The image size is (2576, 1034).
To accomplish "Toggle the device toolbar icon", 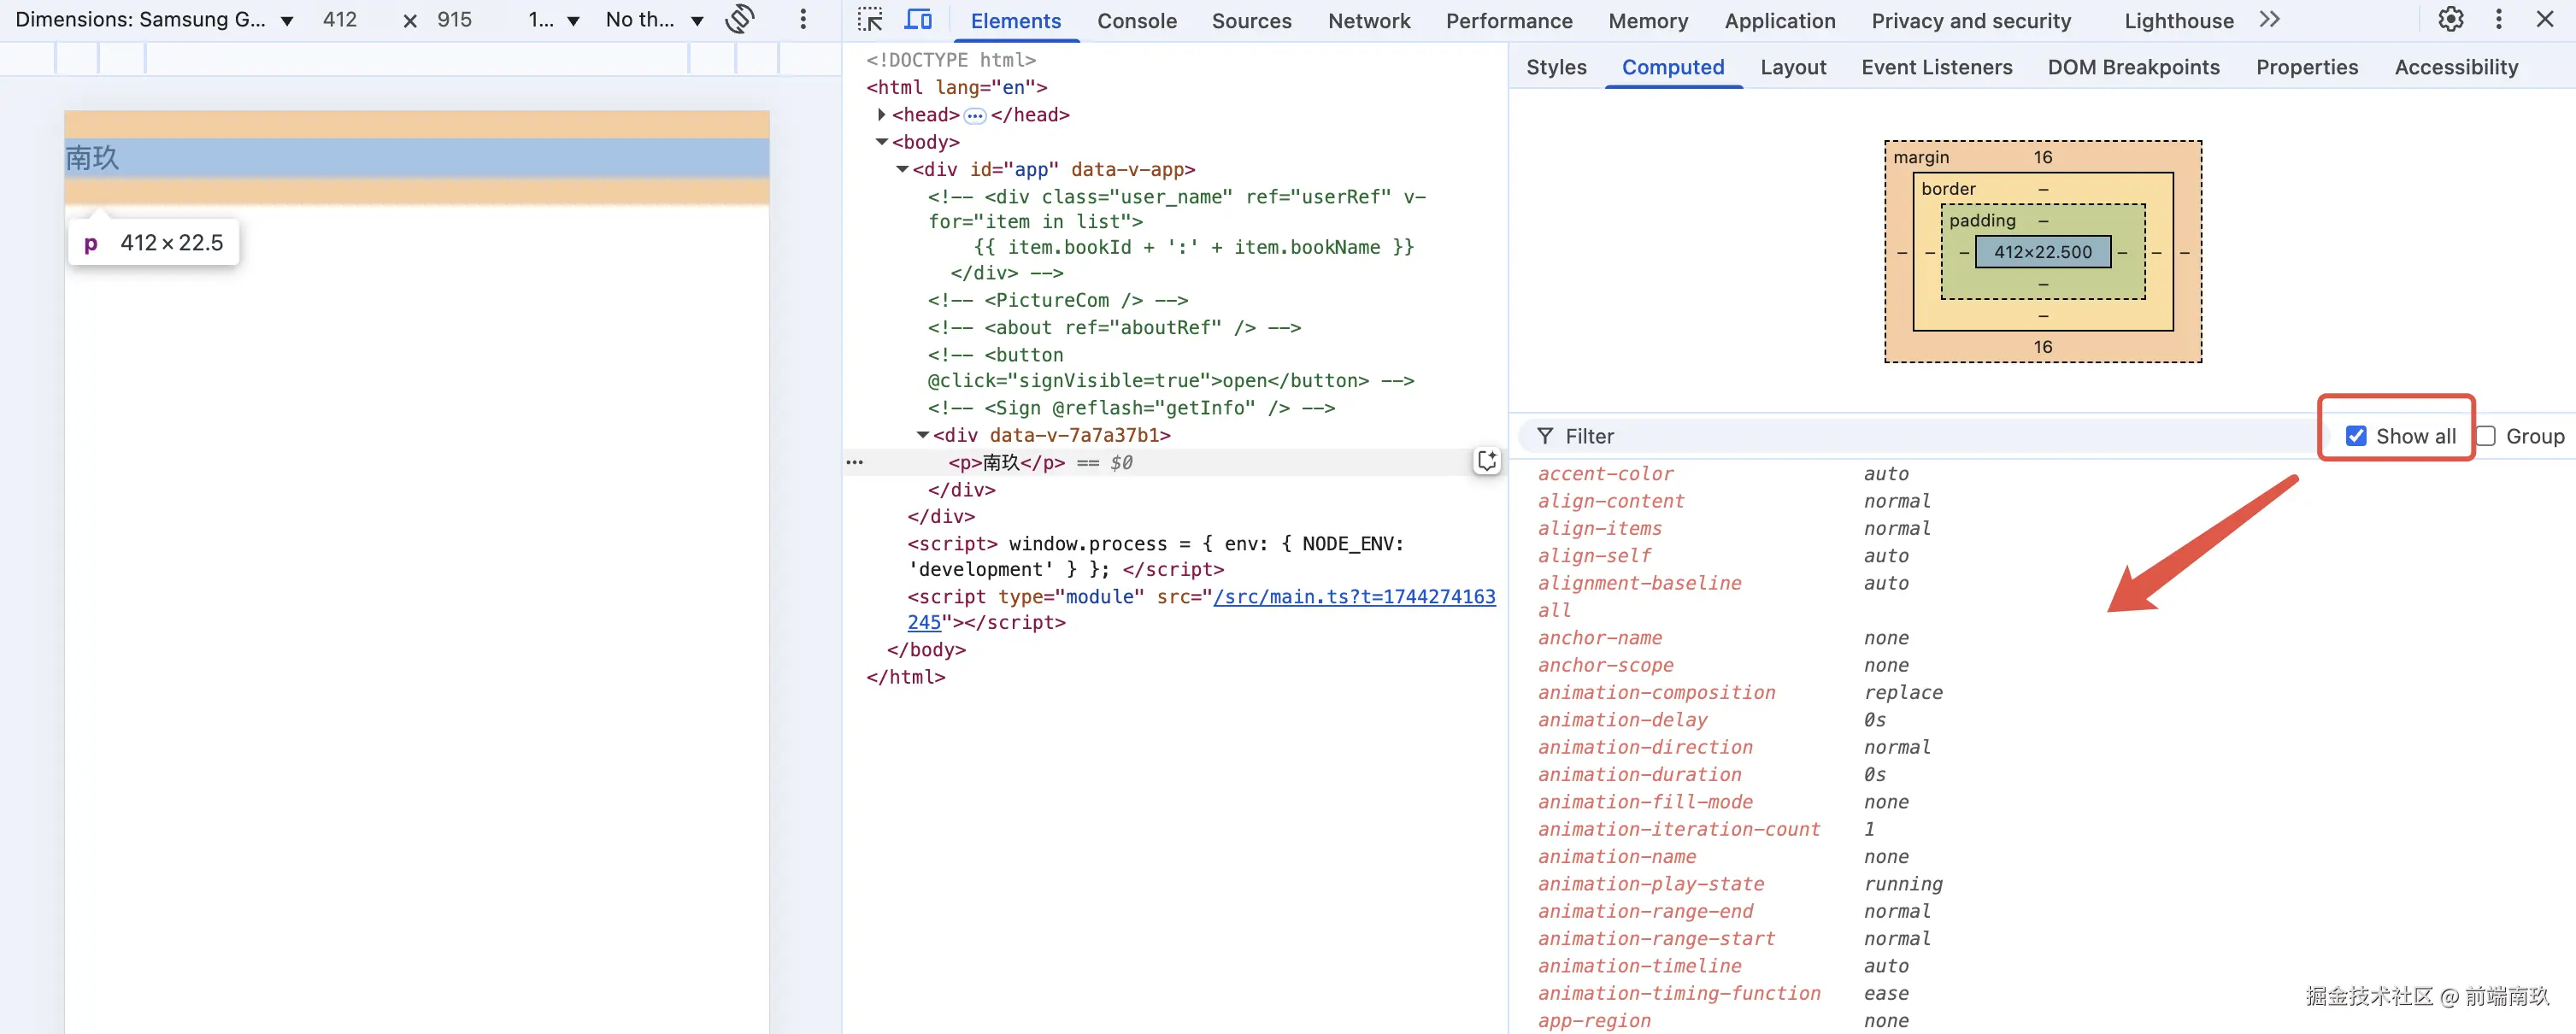I will point(917,20).
